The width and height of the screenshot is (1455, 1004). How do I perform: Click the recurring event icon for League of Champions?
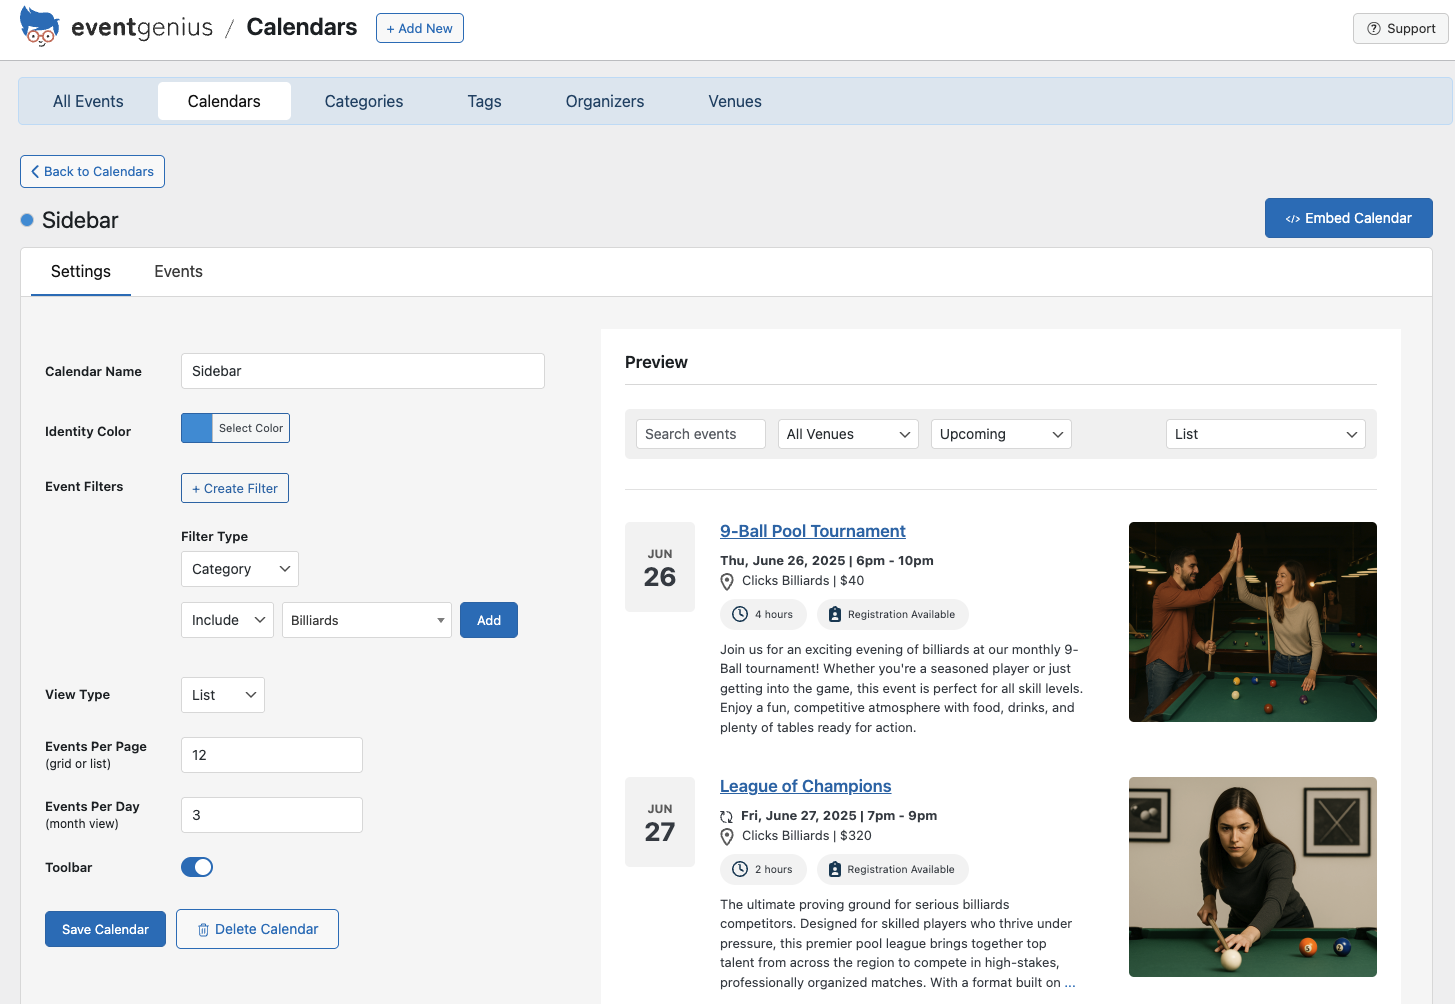point(727,817)
